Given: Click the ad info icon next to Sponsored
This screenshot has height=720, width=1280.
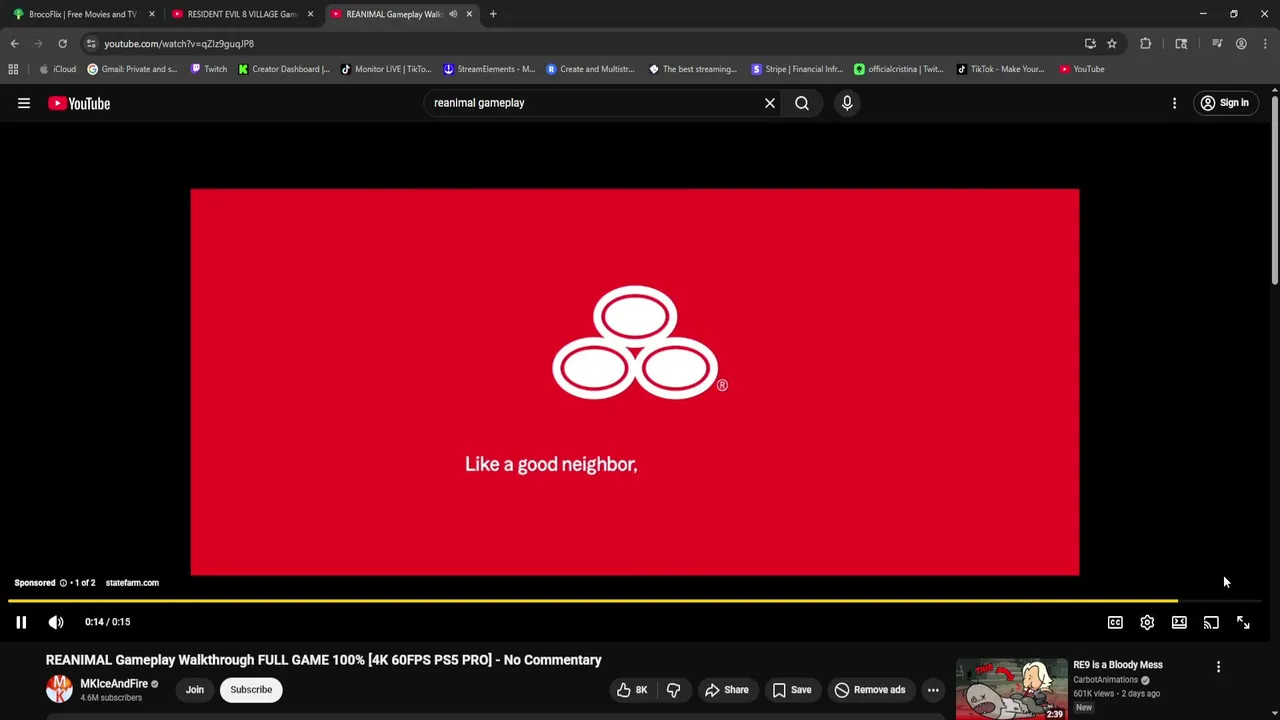Looking at the screenshot, I should pos(63,583).
